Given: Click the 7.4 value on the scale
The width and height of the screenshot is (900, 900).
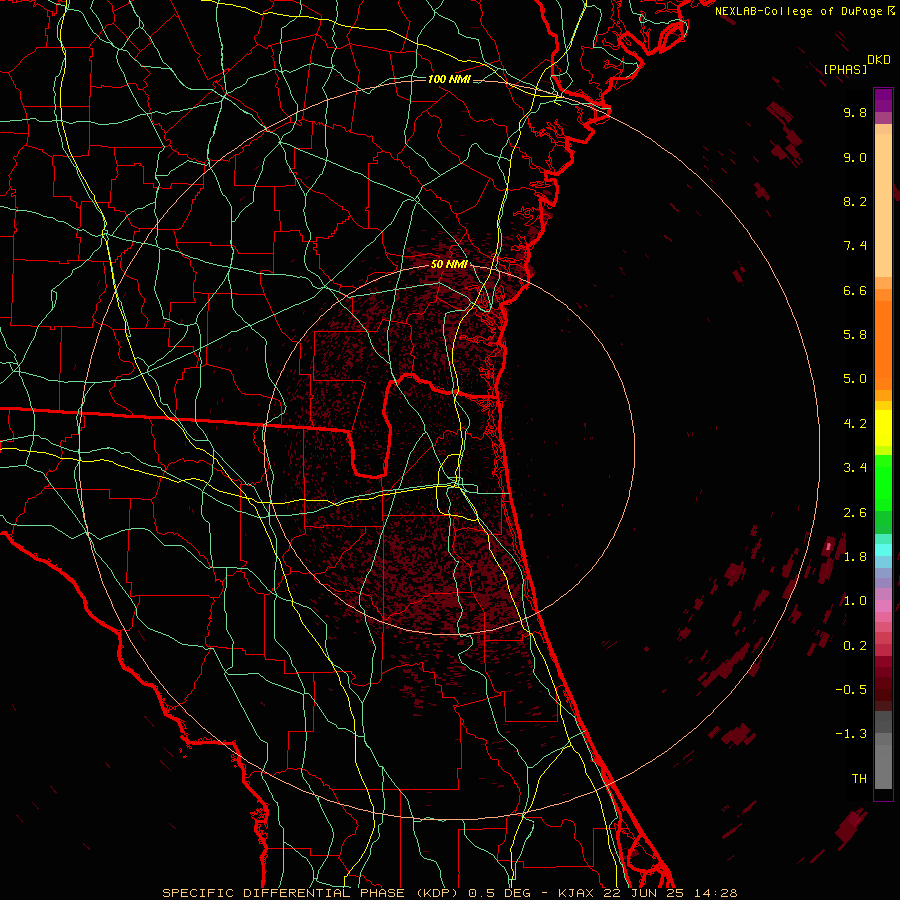Looking at the screenshot, I should pos(855,246).
